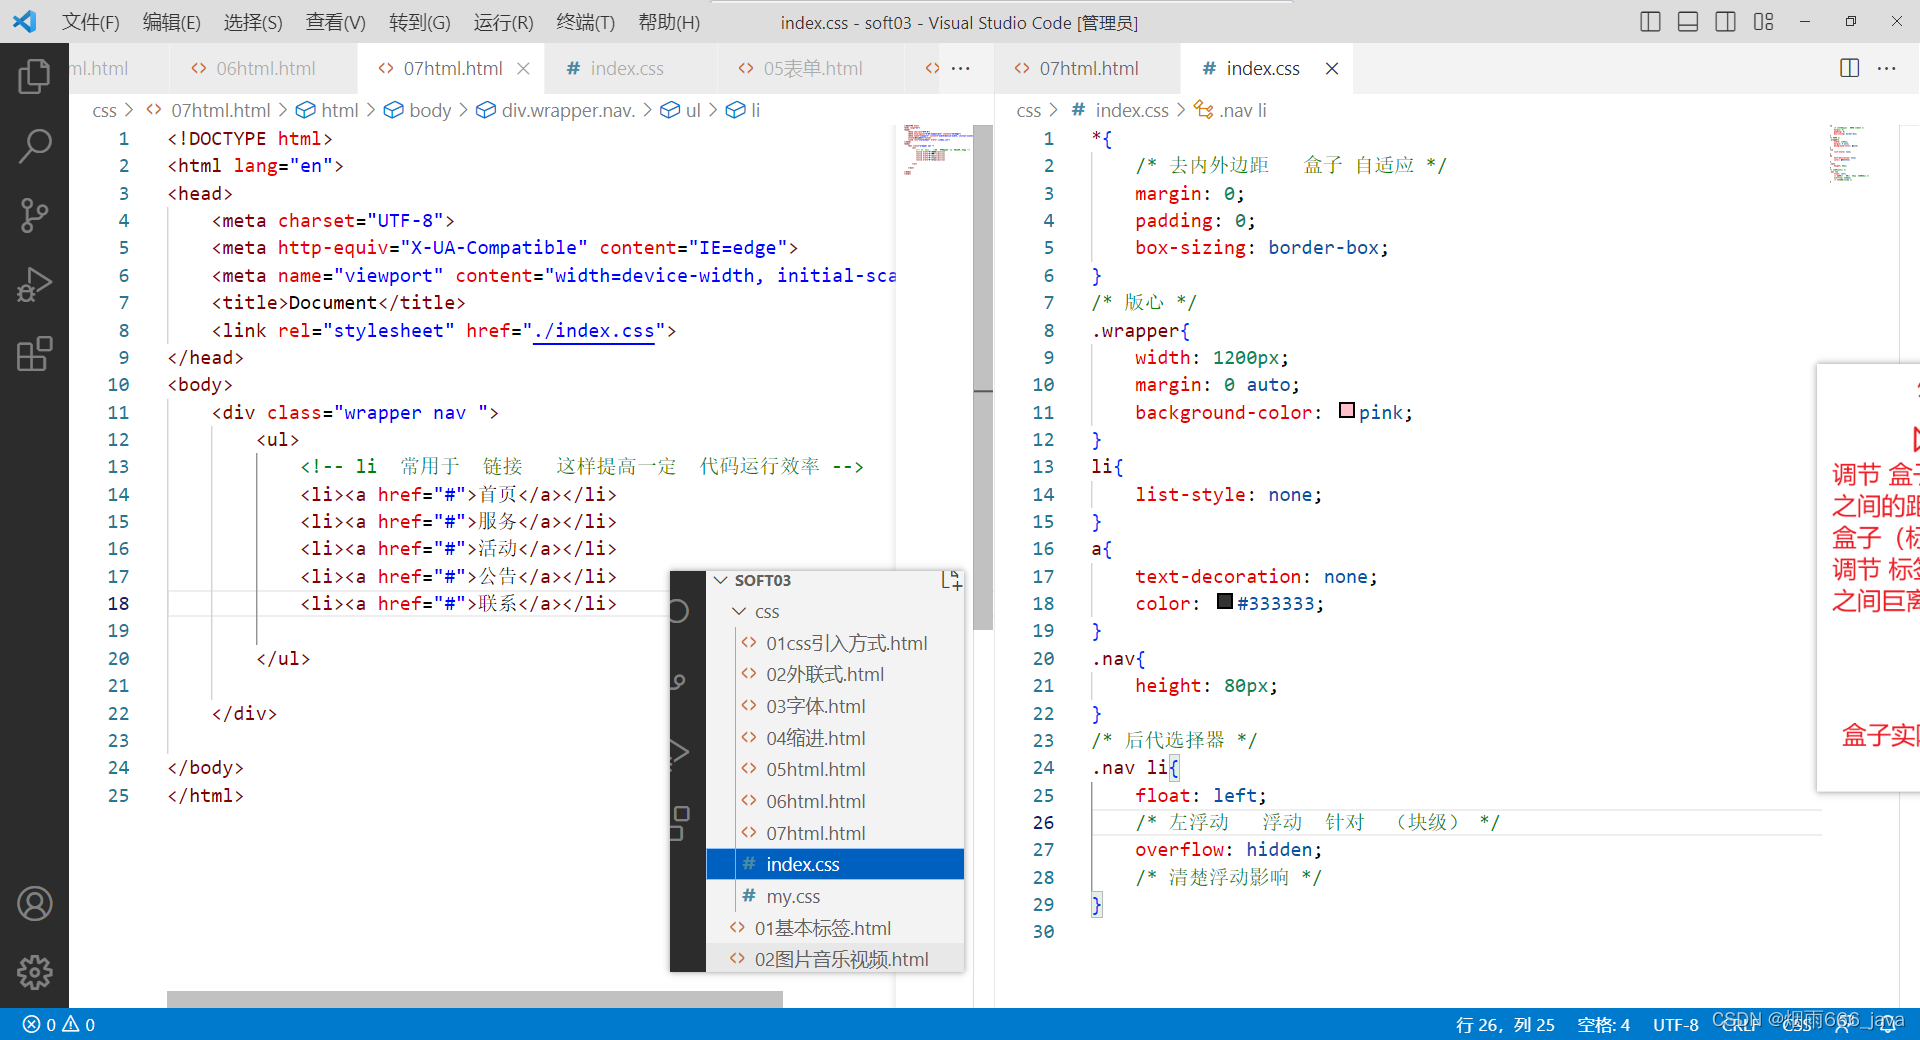
Task: Click left editor vertical scrollbar thumb
Action: (x=983, y=377)
